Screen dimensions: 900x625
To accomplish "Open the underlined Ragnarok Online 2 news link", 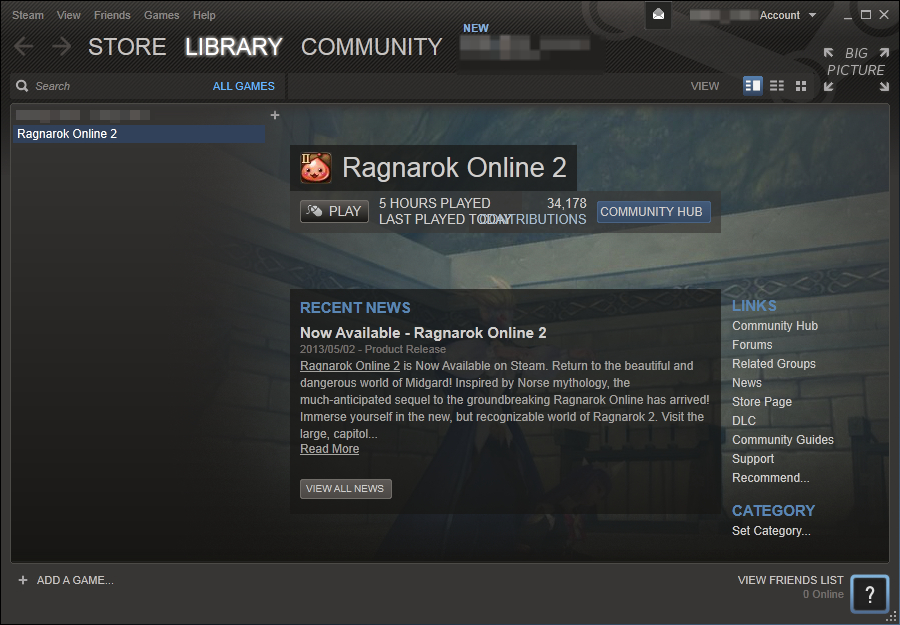I will tap(350, 366).
